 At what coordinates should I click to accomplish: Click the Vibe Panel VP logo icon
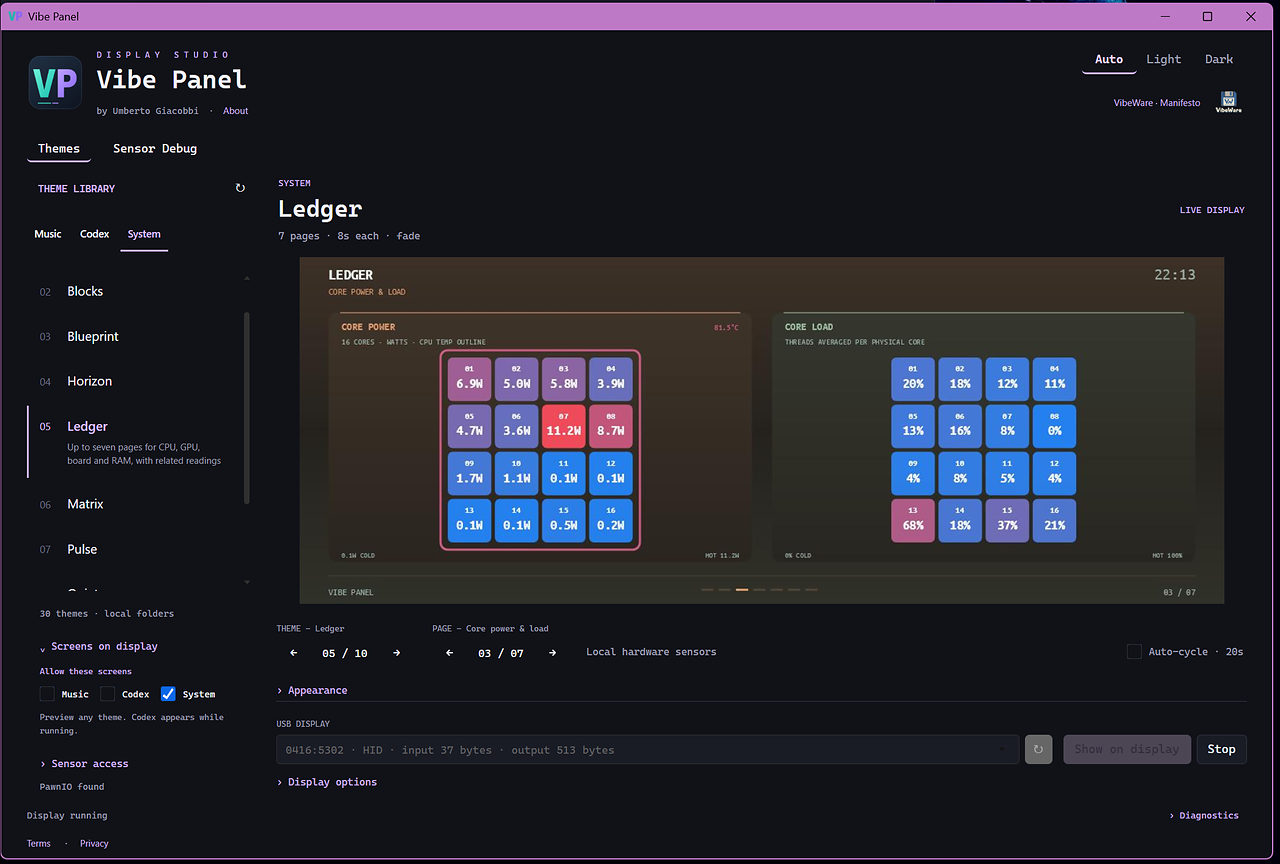click(x=55, y=83)
